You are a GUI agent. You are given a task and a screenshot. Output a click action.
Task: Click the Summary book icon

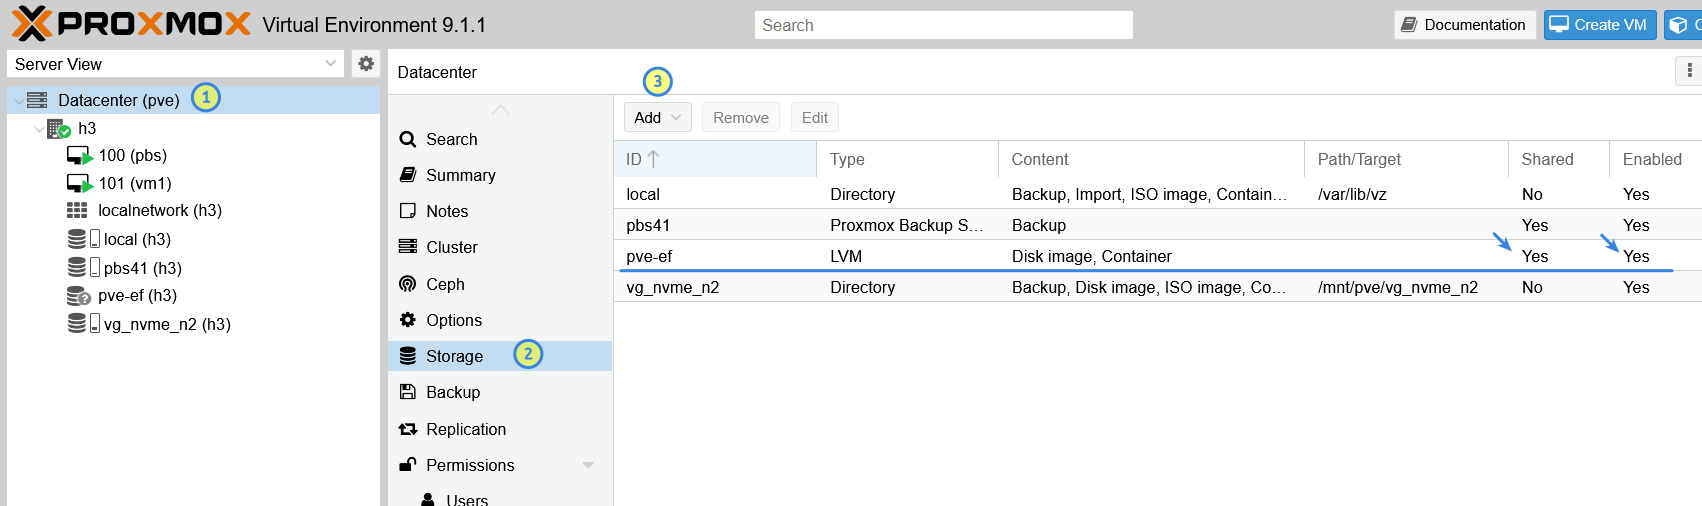click(x=408, y=175)
